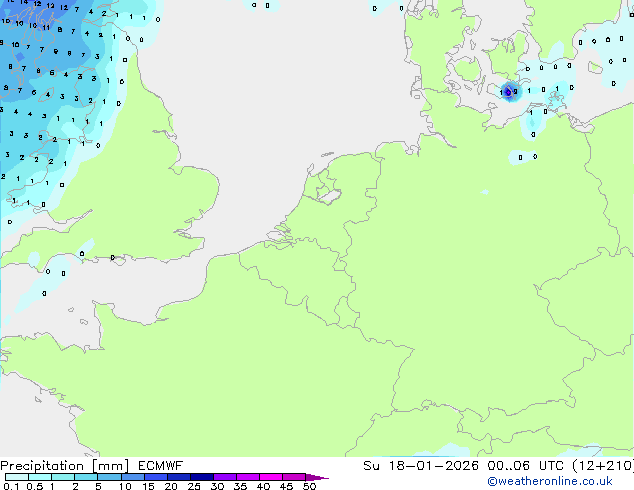
Task: Click the legend value "25"
Action: 194,486
